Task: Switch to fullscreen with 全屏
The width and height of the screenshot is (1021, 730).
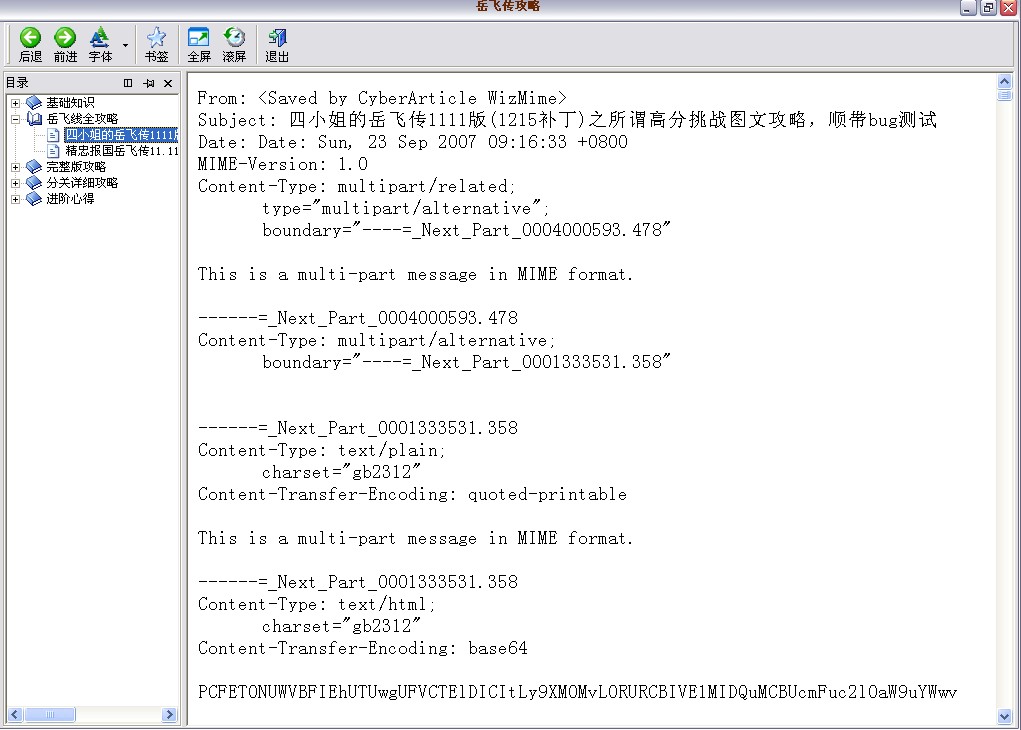Action: (x=199, y=45)
